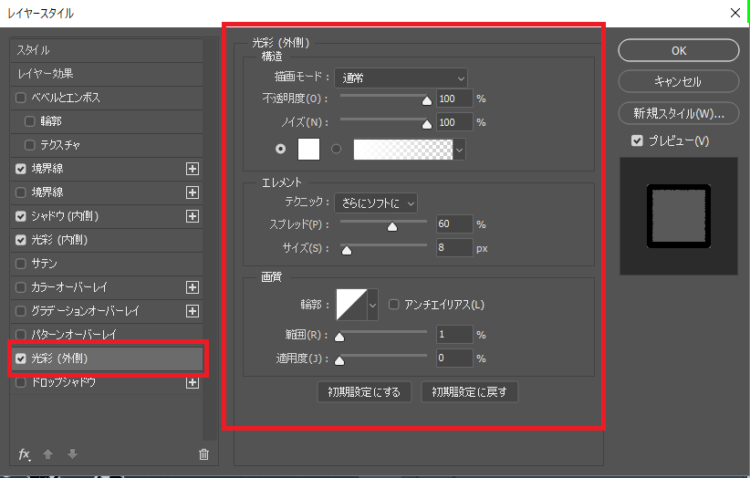Enable アンチエイリアス checkbox

click(x=394, y=304)
